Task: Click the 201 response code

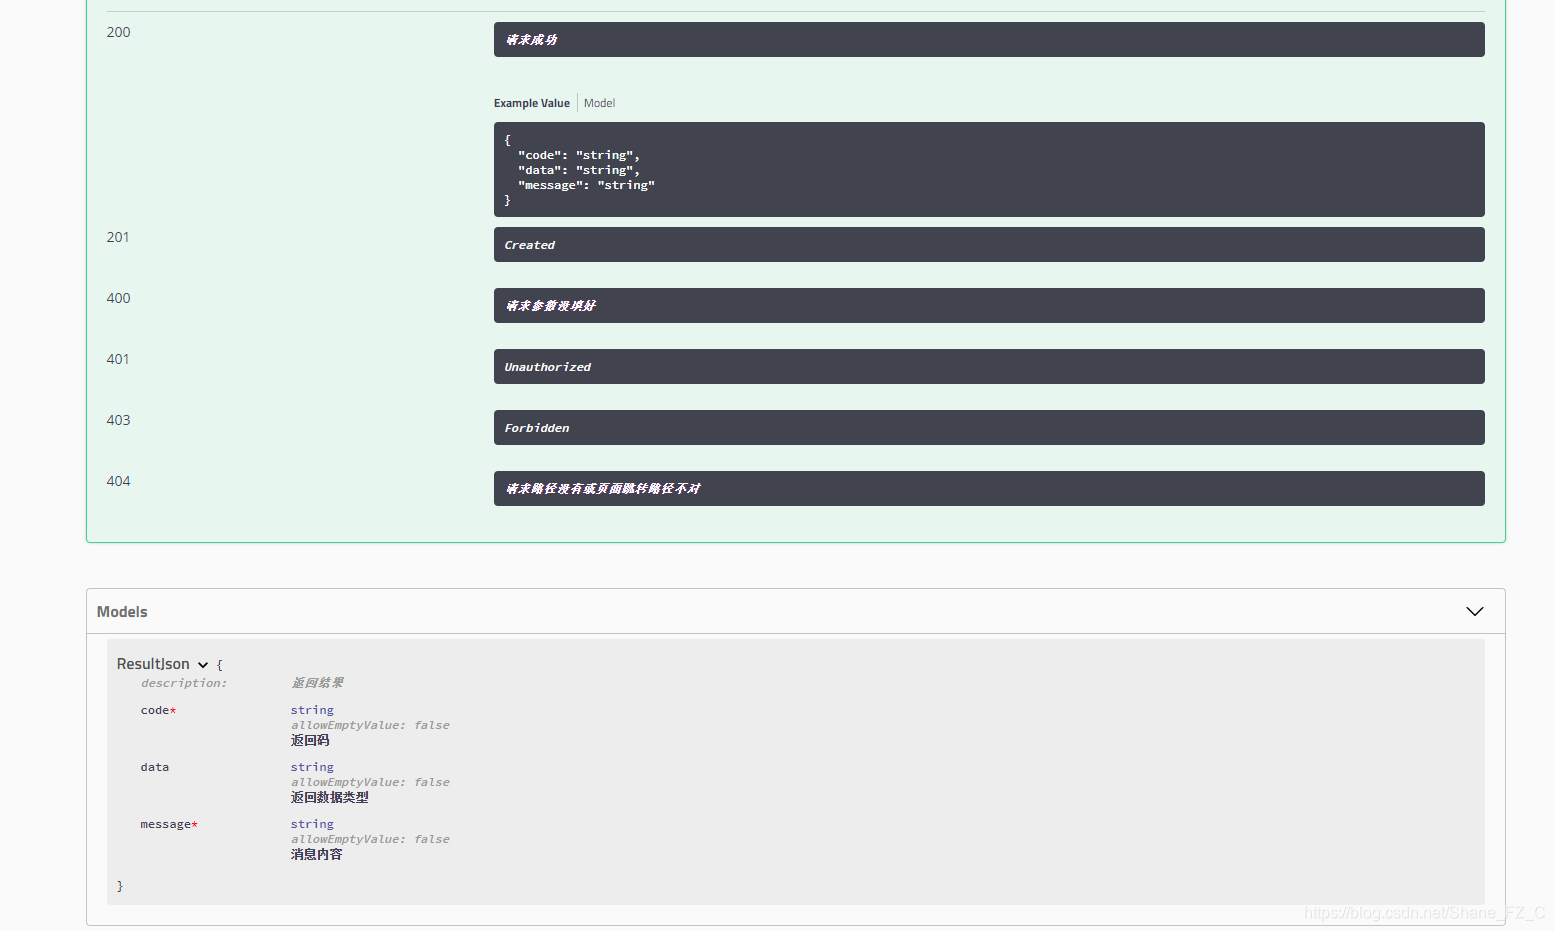Action: coord(118,237)
